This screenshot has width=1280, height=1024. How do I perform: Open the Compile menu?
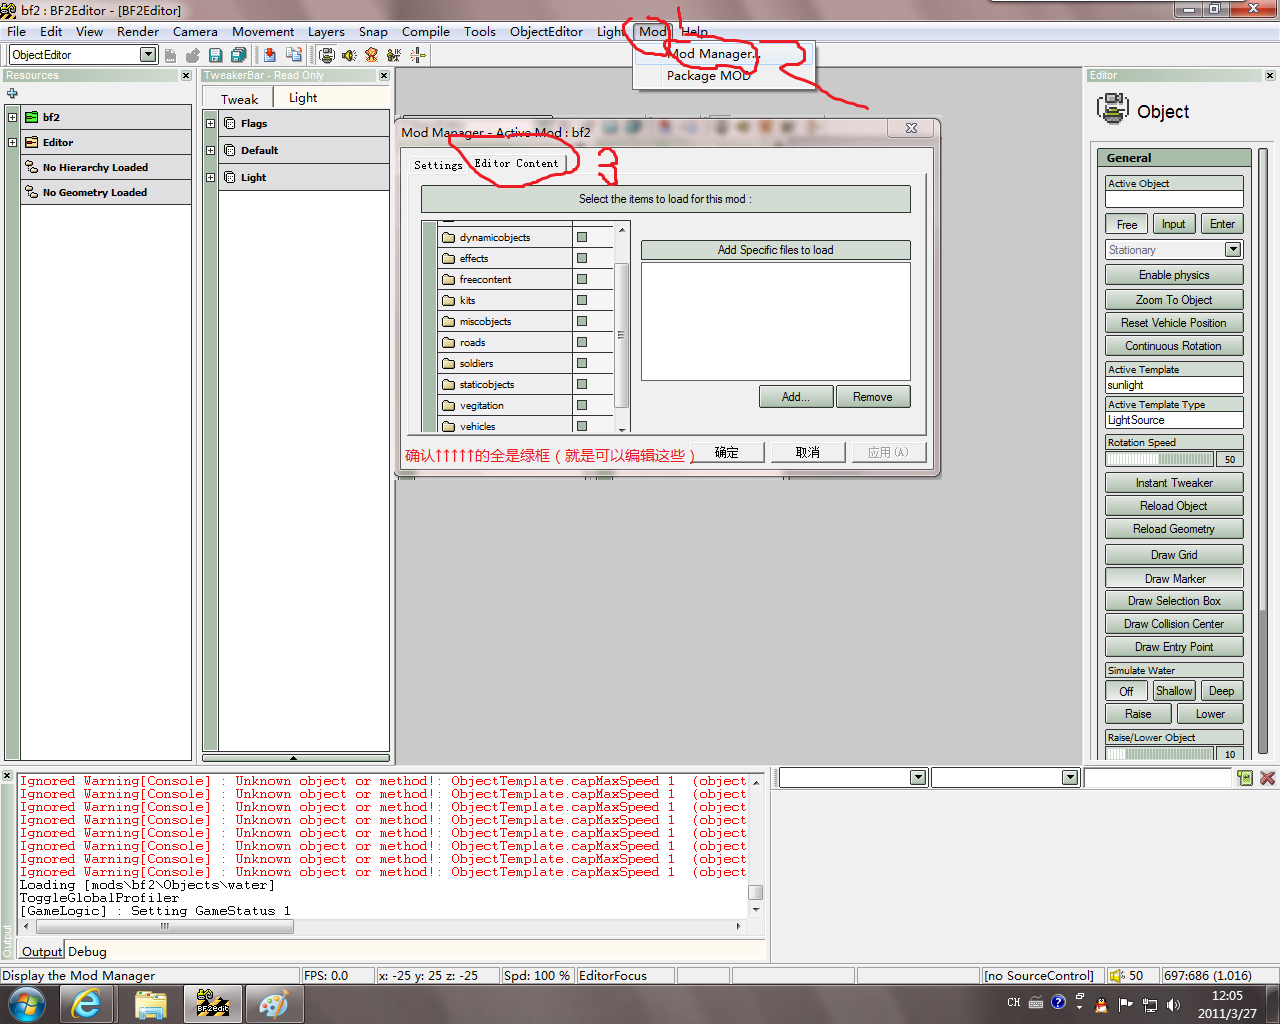click(426, 31)
